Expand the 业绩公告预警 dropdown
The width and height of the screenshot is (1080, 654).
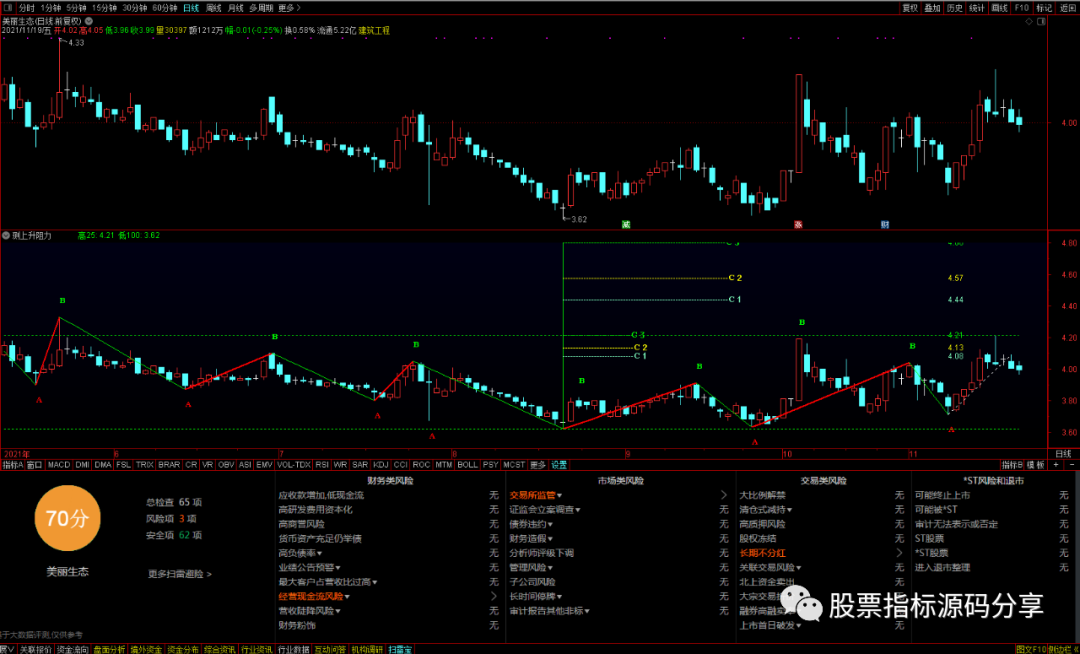[x=309, y=567]
